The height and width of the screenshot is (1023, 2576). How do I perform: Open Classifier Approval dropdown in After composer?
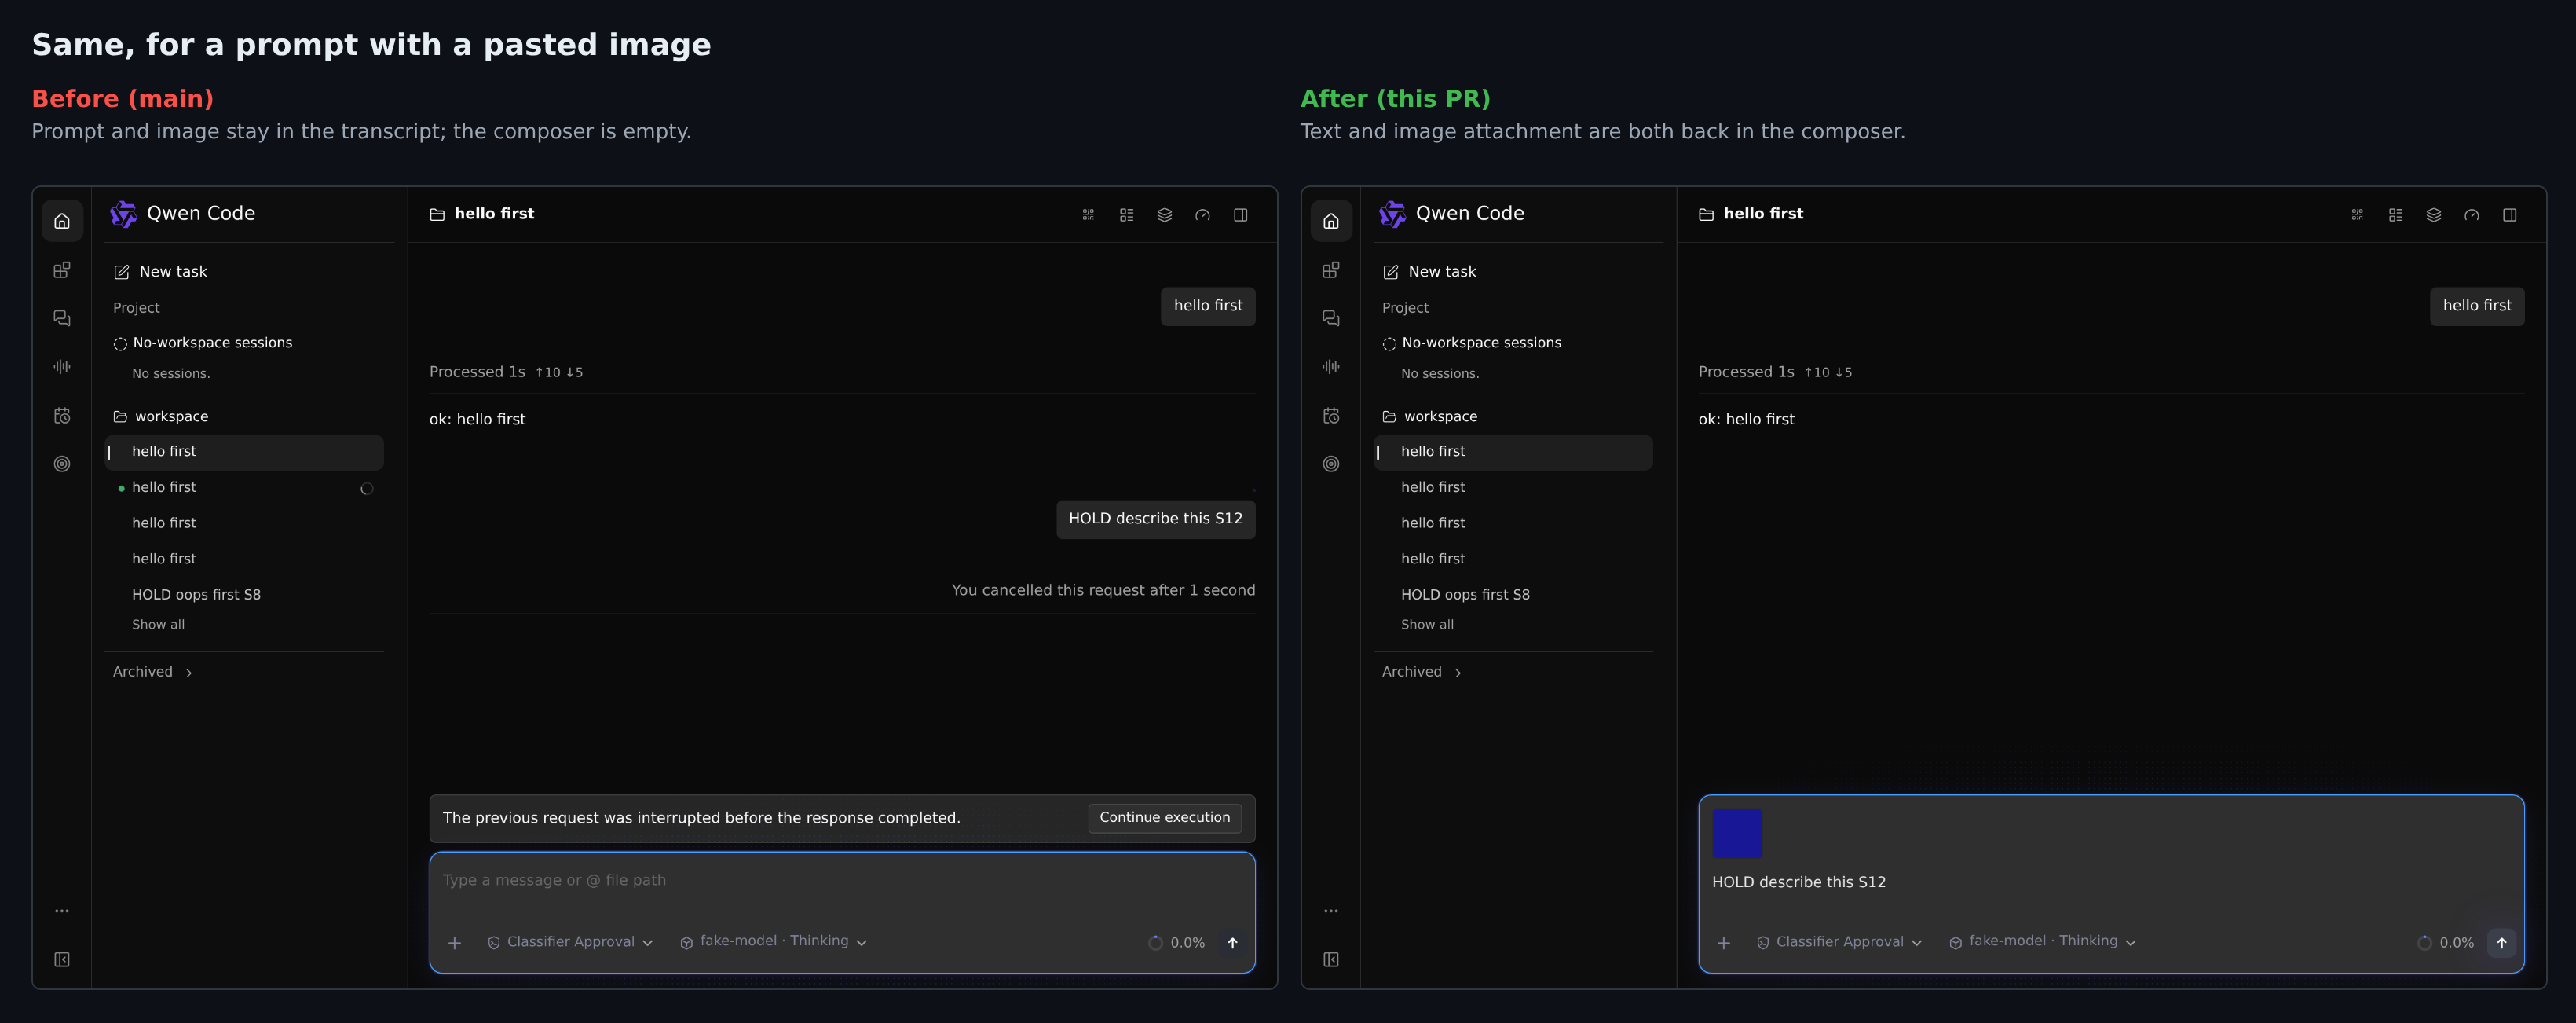pos(1840,942)
